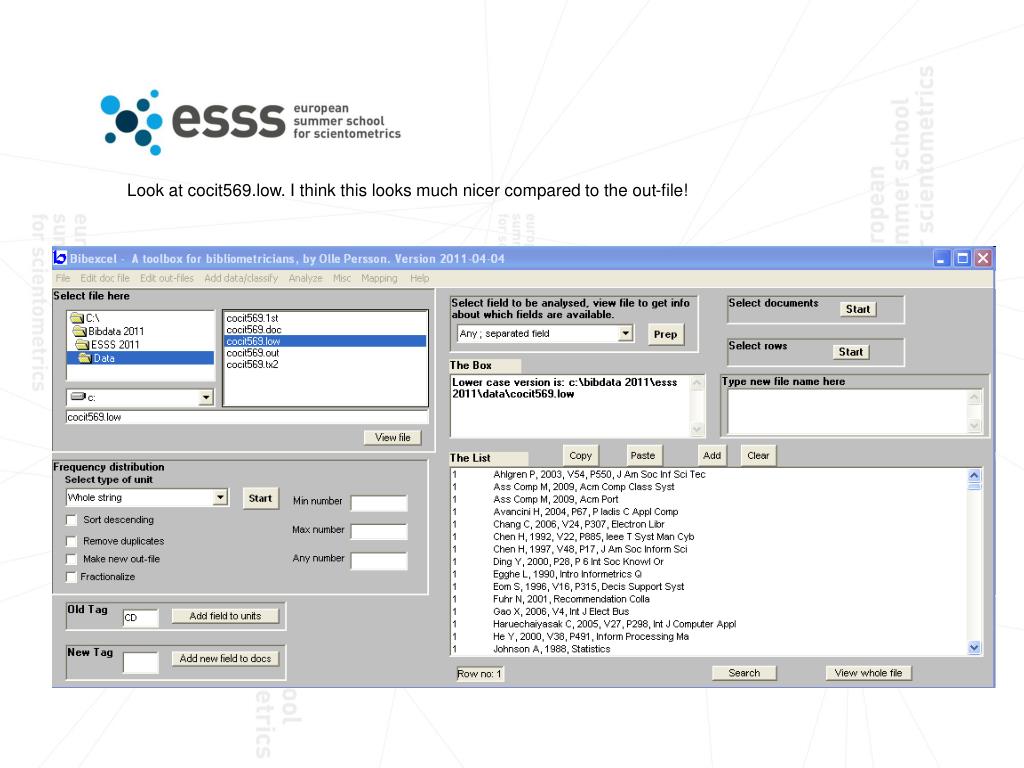Open the Any ; separated field dropdown
Image resolution: width=1024 pixels, height=768 pixels.
[x=626, y=334]
